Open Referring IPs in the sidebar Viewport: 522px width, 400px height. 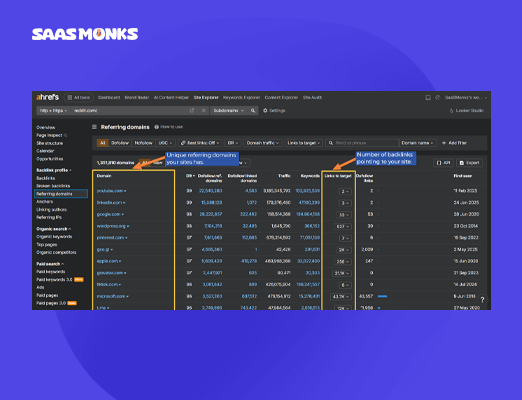click(x=49, y=217)
